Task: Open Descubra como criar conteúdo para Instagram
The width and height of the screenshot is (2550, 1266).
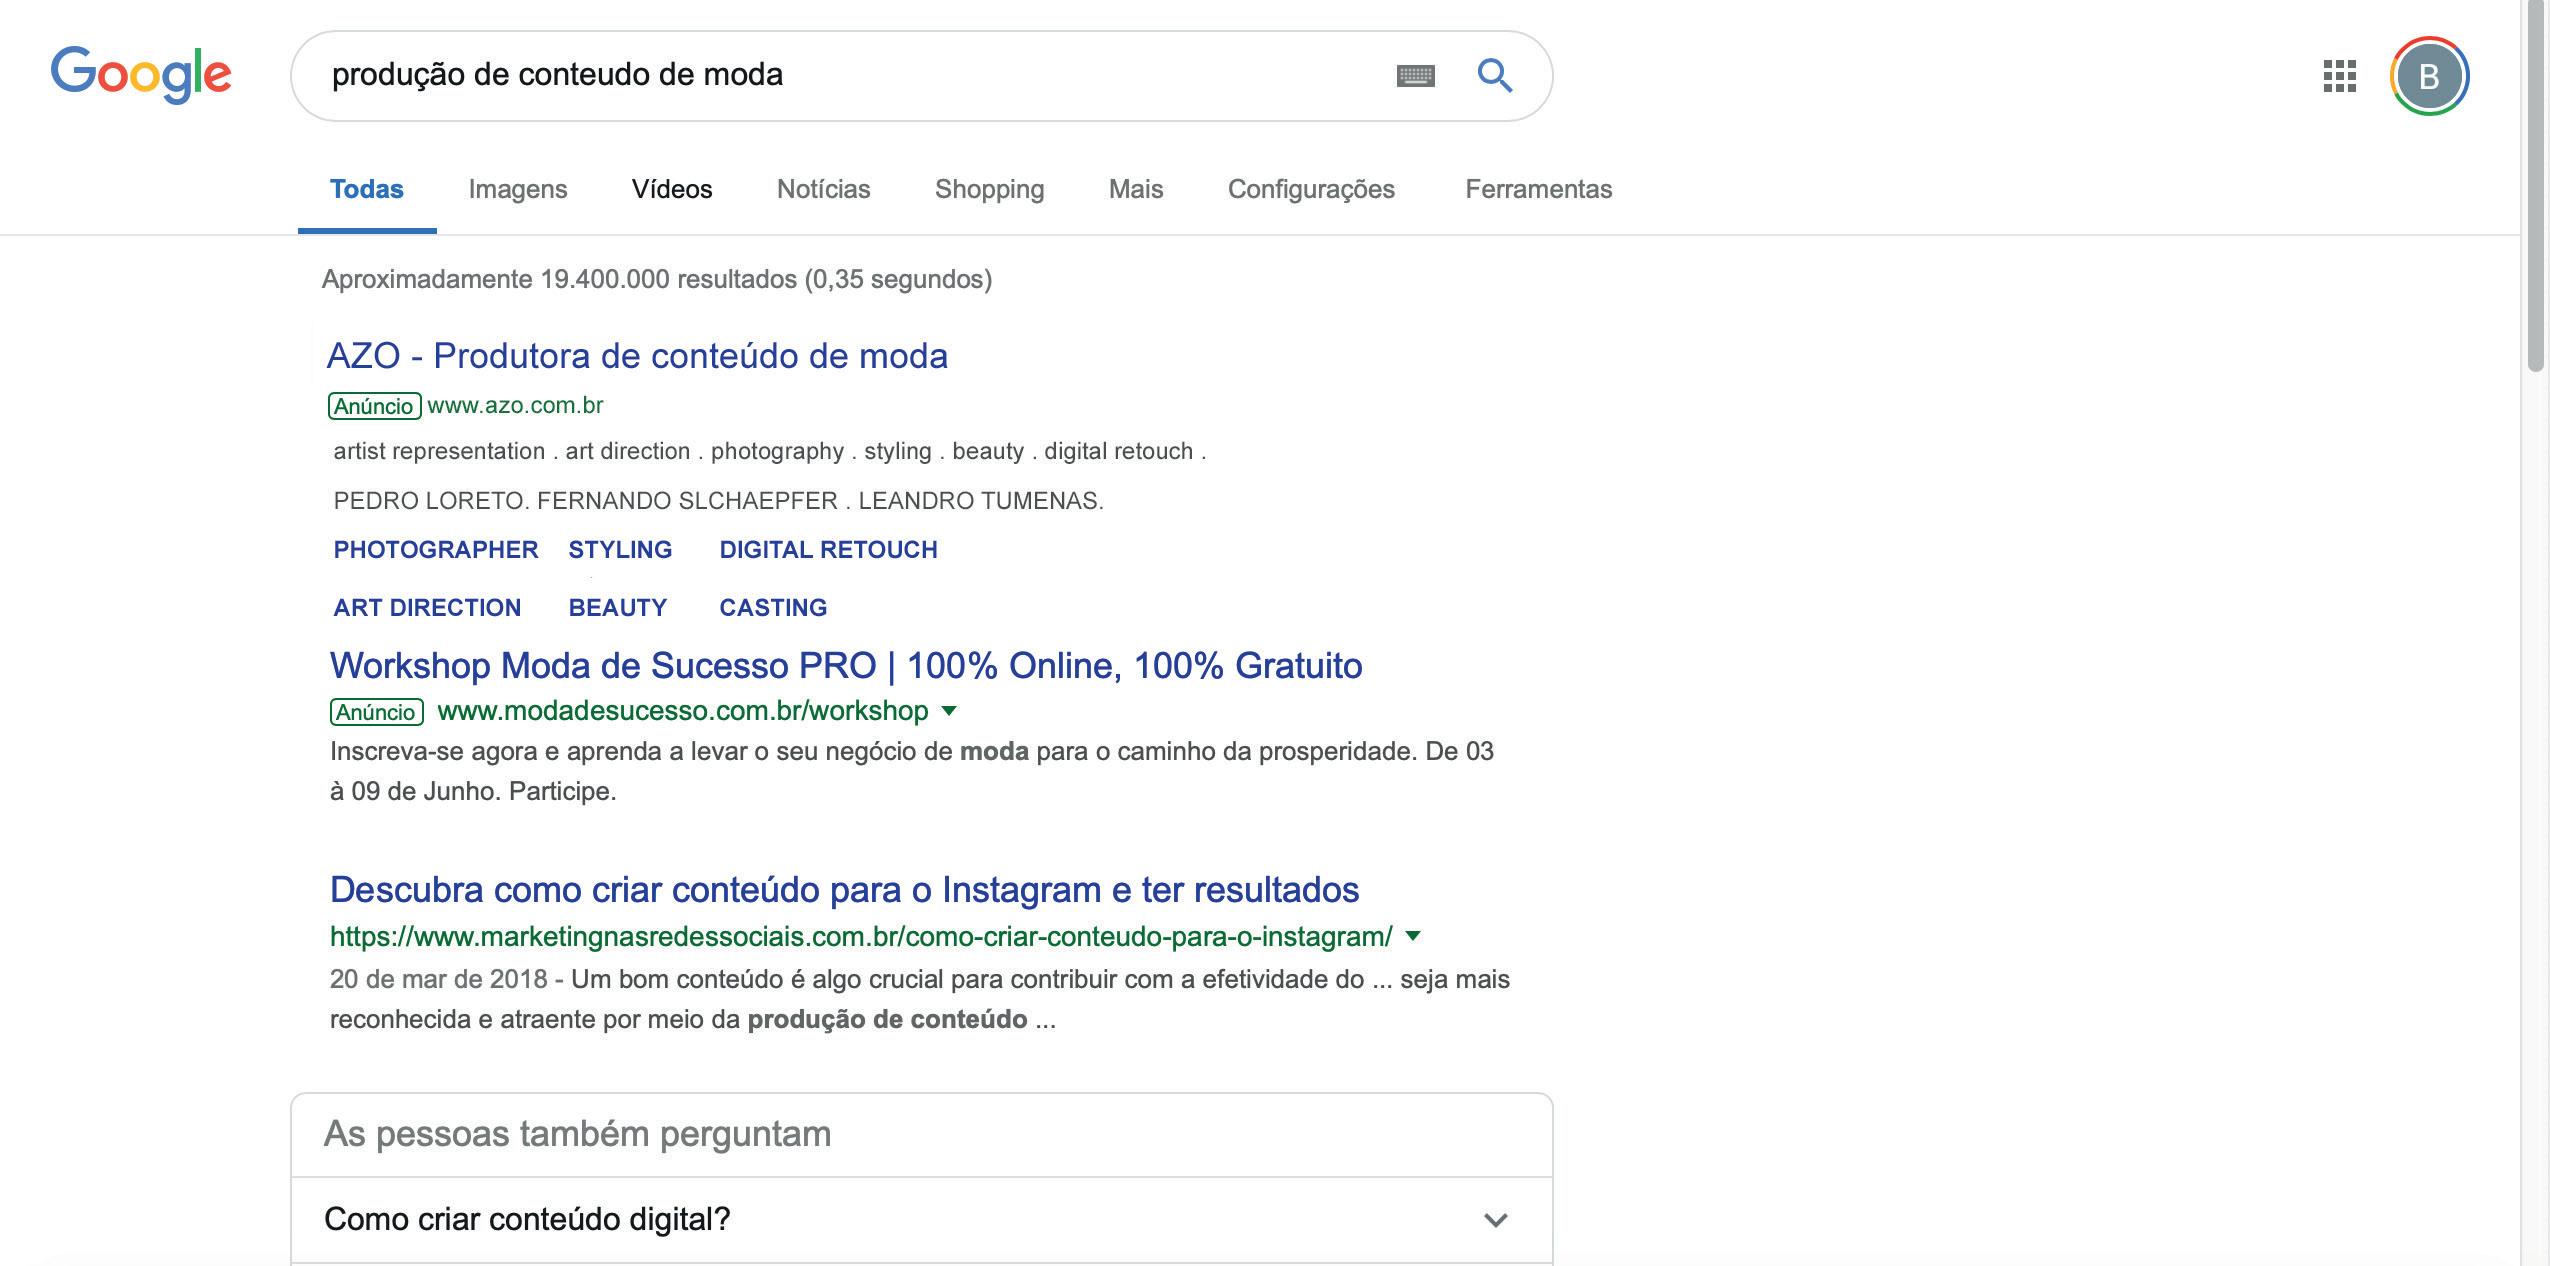Action: tap(845, 890)
